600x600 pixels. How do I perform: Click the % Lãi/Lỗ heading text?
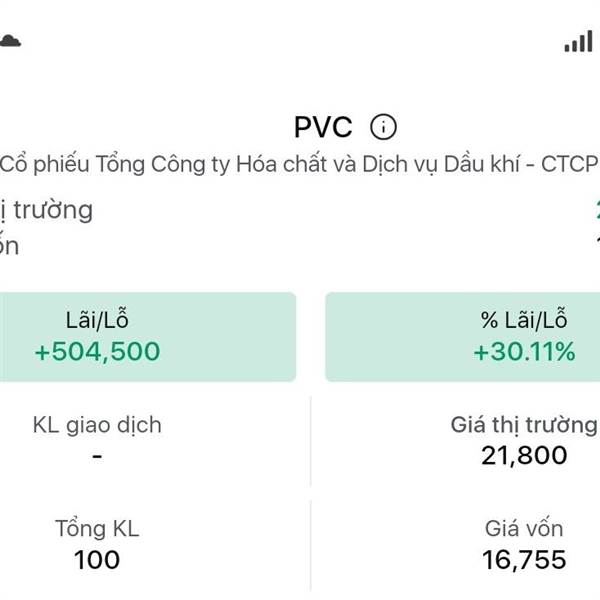[524, 320]
